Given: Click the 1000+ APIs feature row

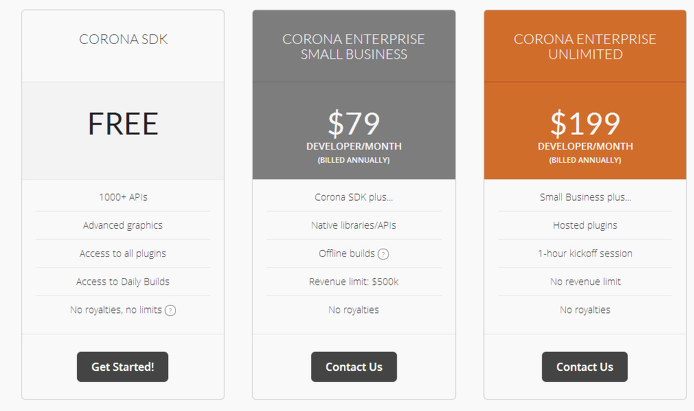Looking at the screenshot, I should pos(123,197).
